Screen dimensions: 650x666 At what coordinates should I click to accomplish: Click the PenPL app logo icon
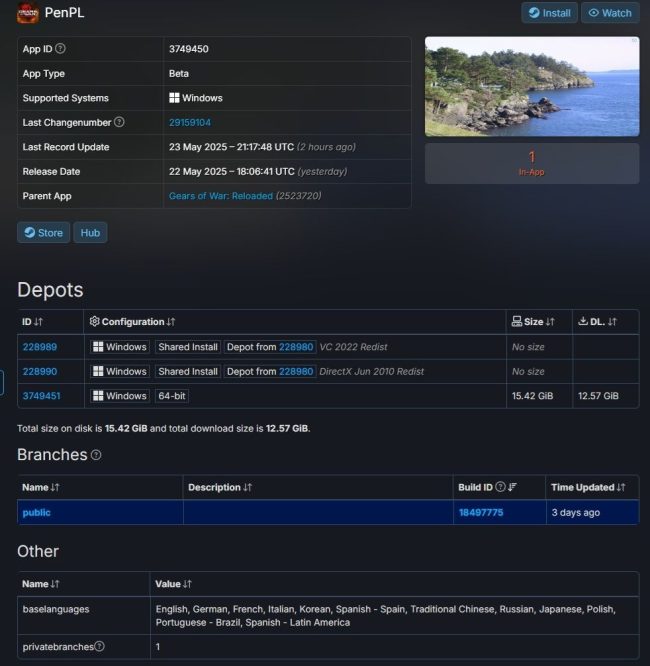28,13
